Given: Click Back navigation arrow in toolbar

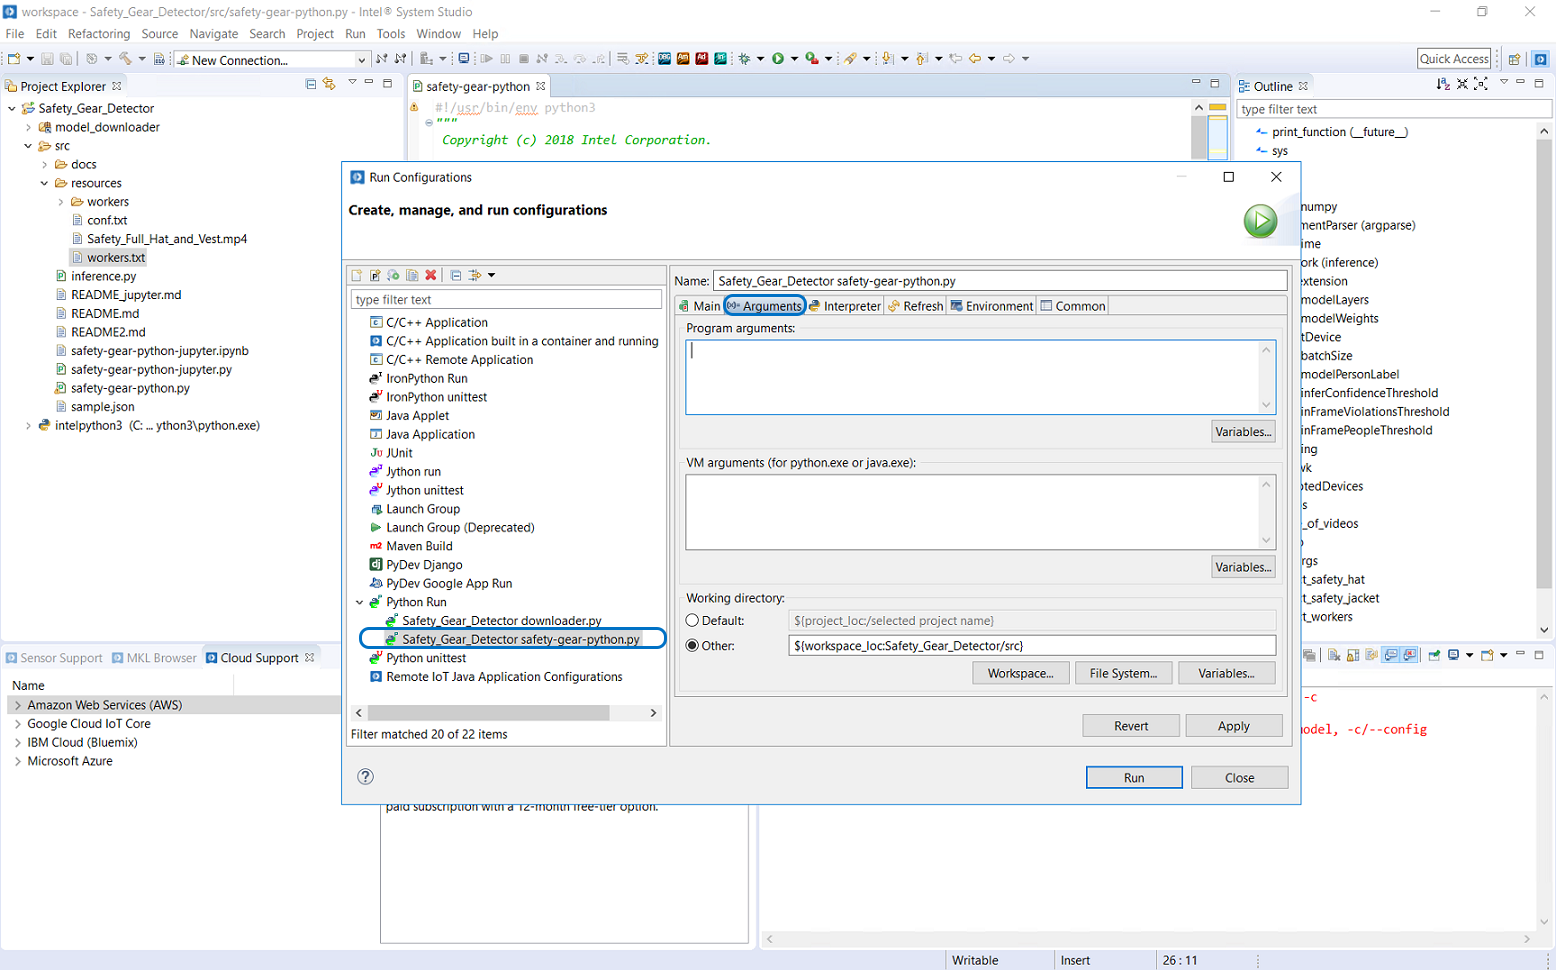Looking at the screenshot, I should (974, 58).
